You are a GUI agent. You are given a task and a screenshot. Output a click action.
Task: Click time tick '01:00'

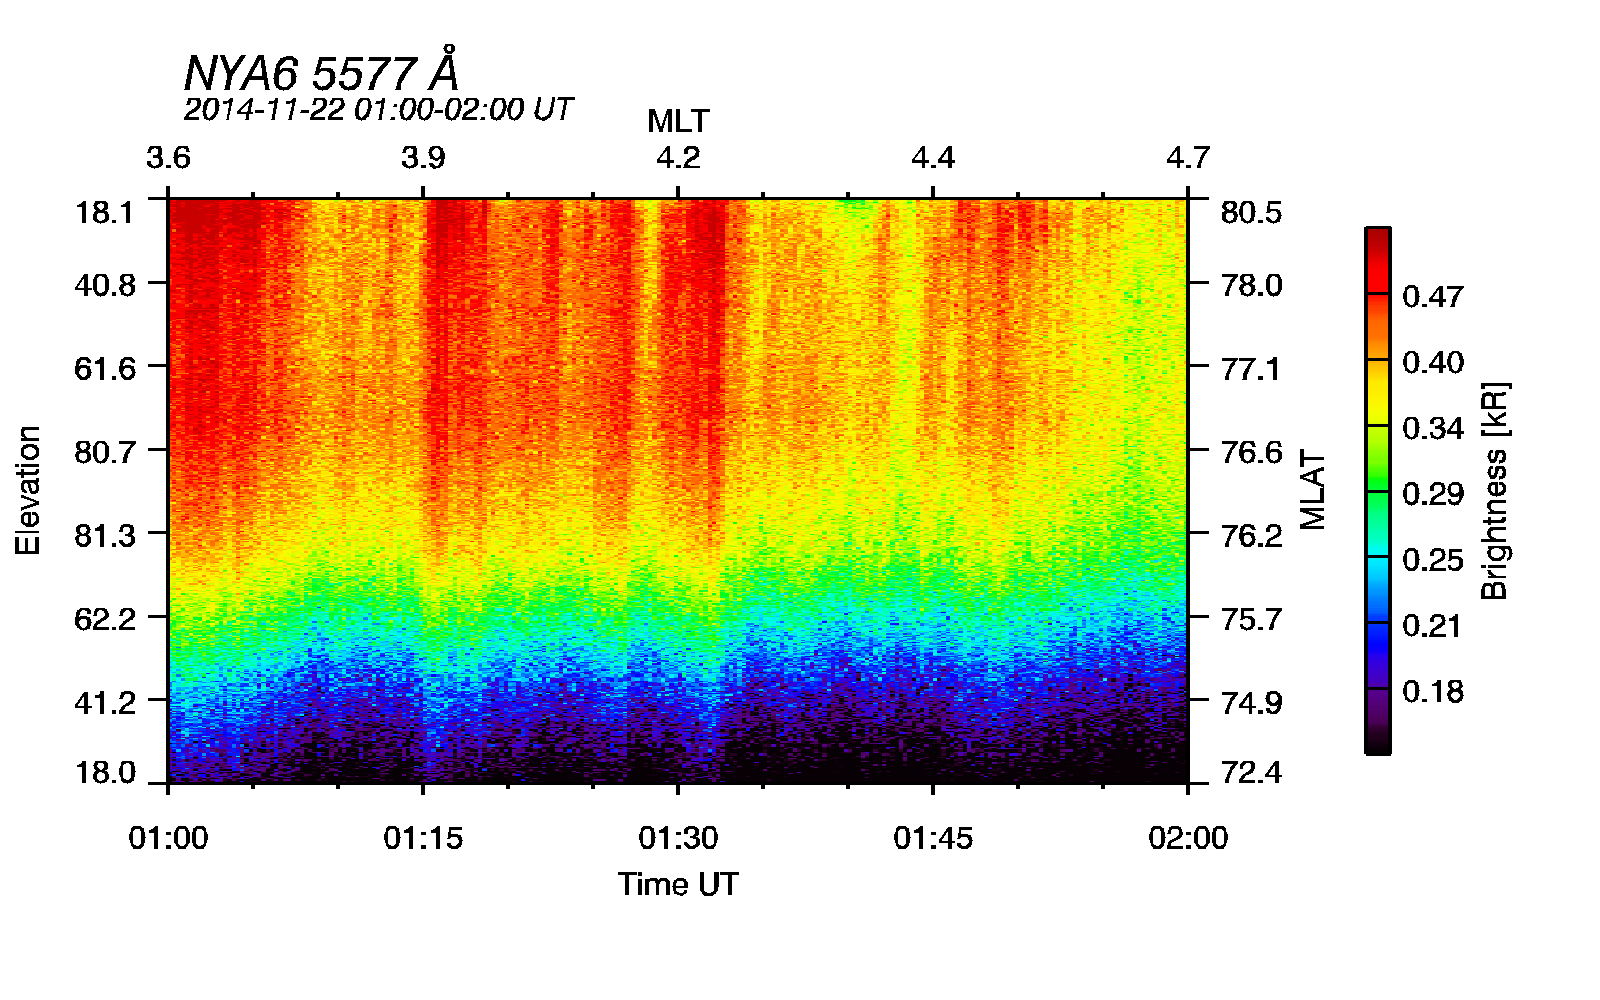point(168,837)
